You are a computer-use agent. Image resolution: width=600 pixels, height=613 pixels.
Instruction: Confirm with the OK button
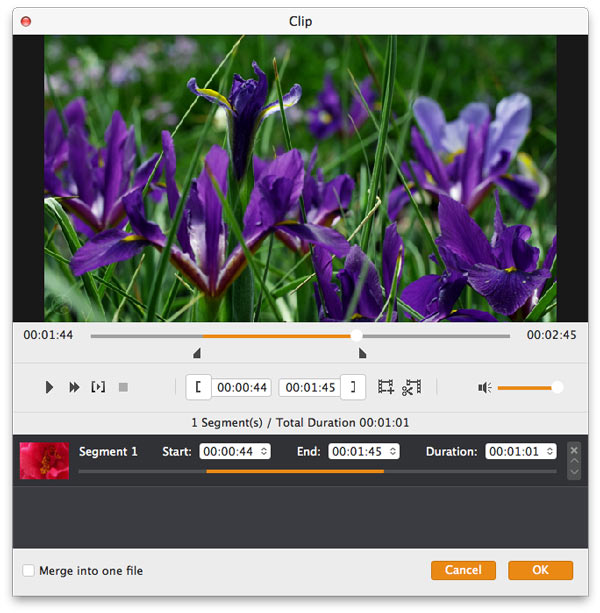coord(540,570)
